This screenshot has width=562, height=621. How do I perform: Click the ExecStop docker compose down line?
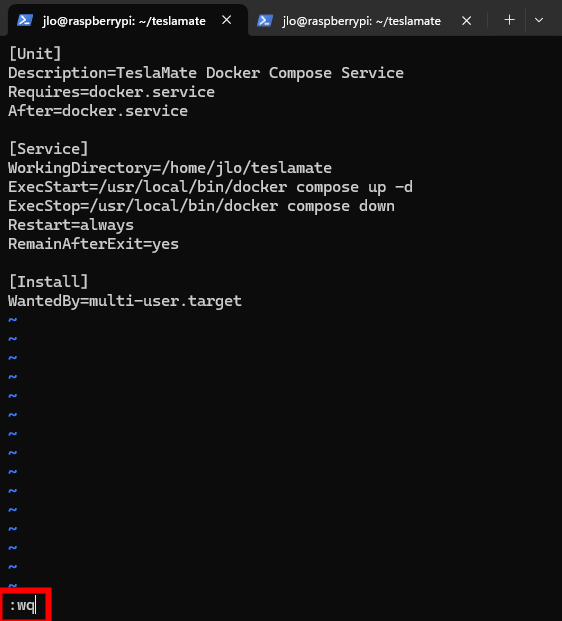point(201,206)
